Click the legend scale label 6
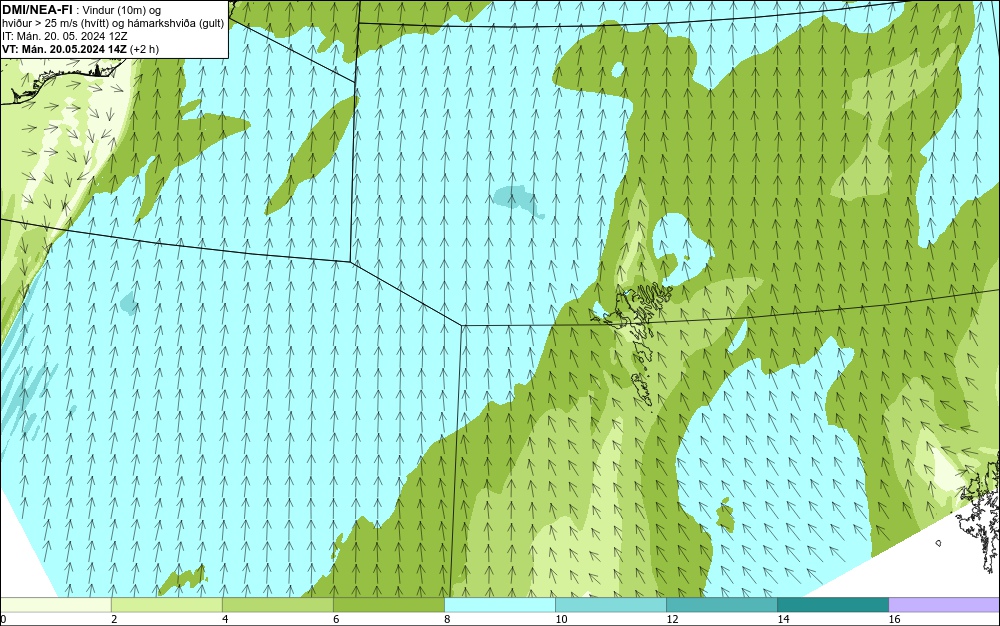 click(336, 619)
